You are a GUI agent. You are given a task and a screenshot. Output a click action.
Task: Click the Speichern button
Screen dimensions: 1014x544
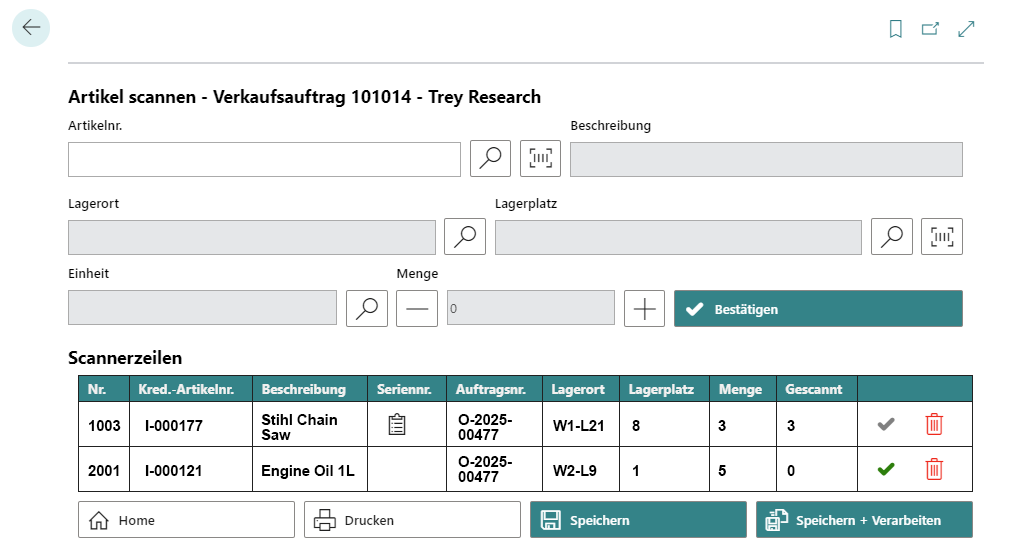tap(638, 520)
